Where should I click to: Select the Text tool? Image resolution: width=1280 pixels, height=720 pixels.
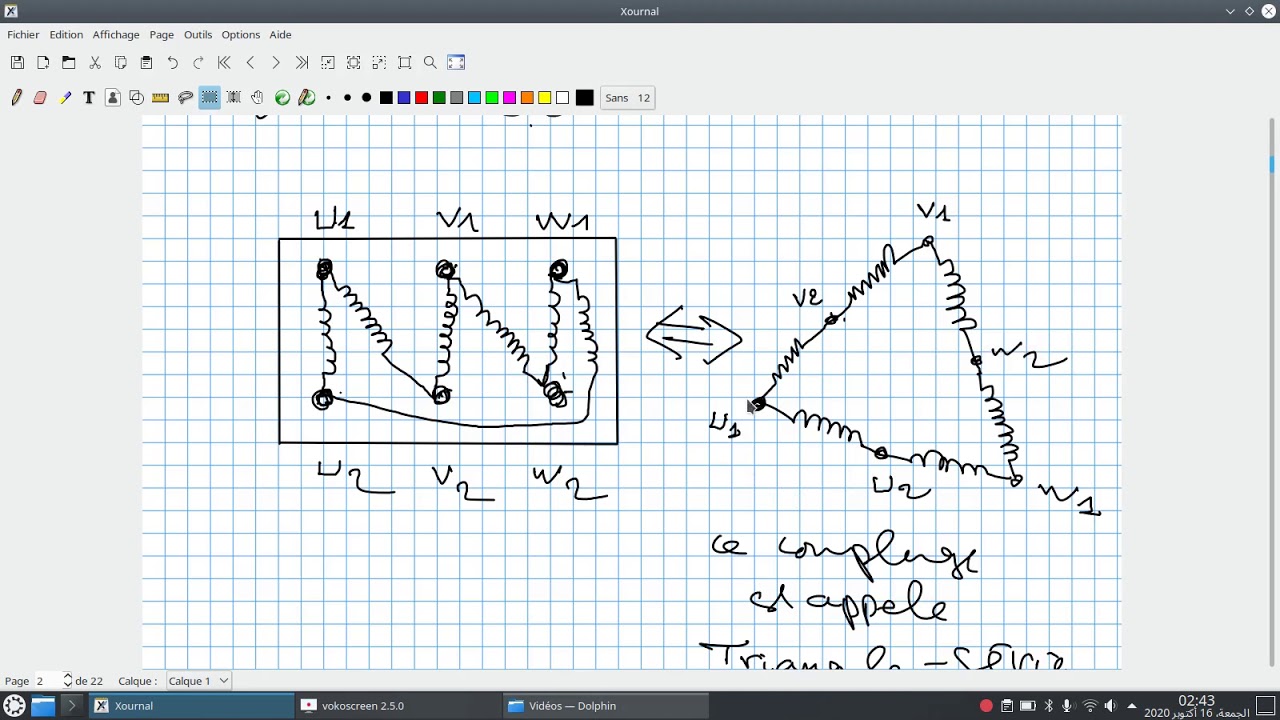click(x=89, y=98)
